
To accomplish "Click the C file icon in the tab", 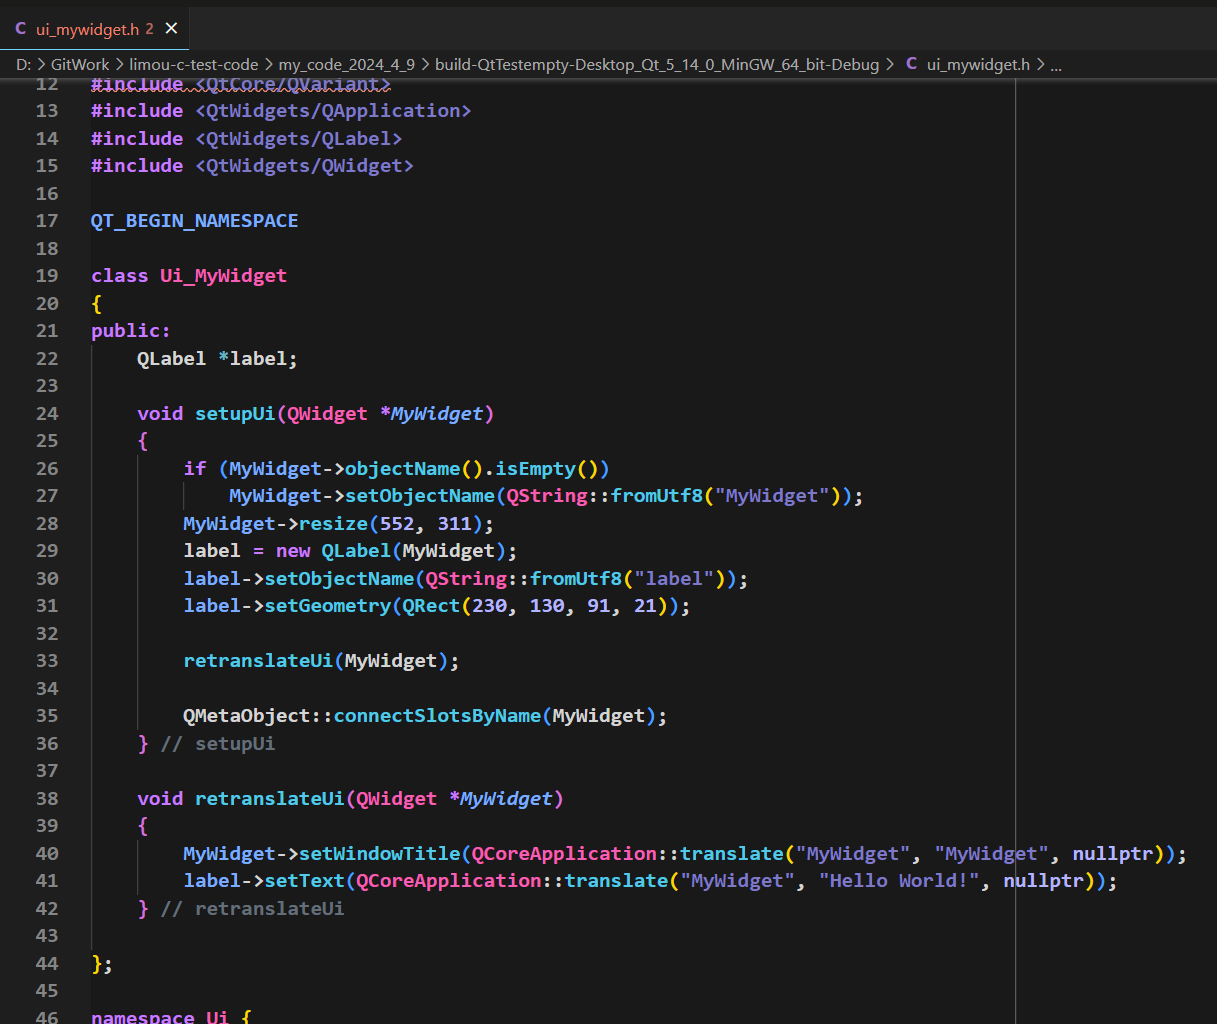I will [21, 29].
